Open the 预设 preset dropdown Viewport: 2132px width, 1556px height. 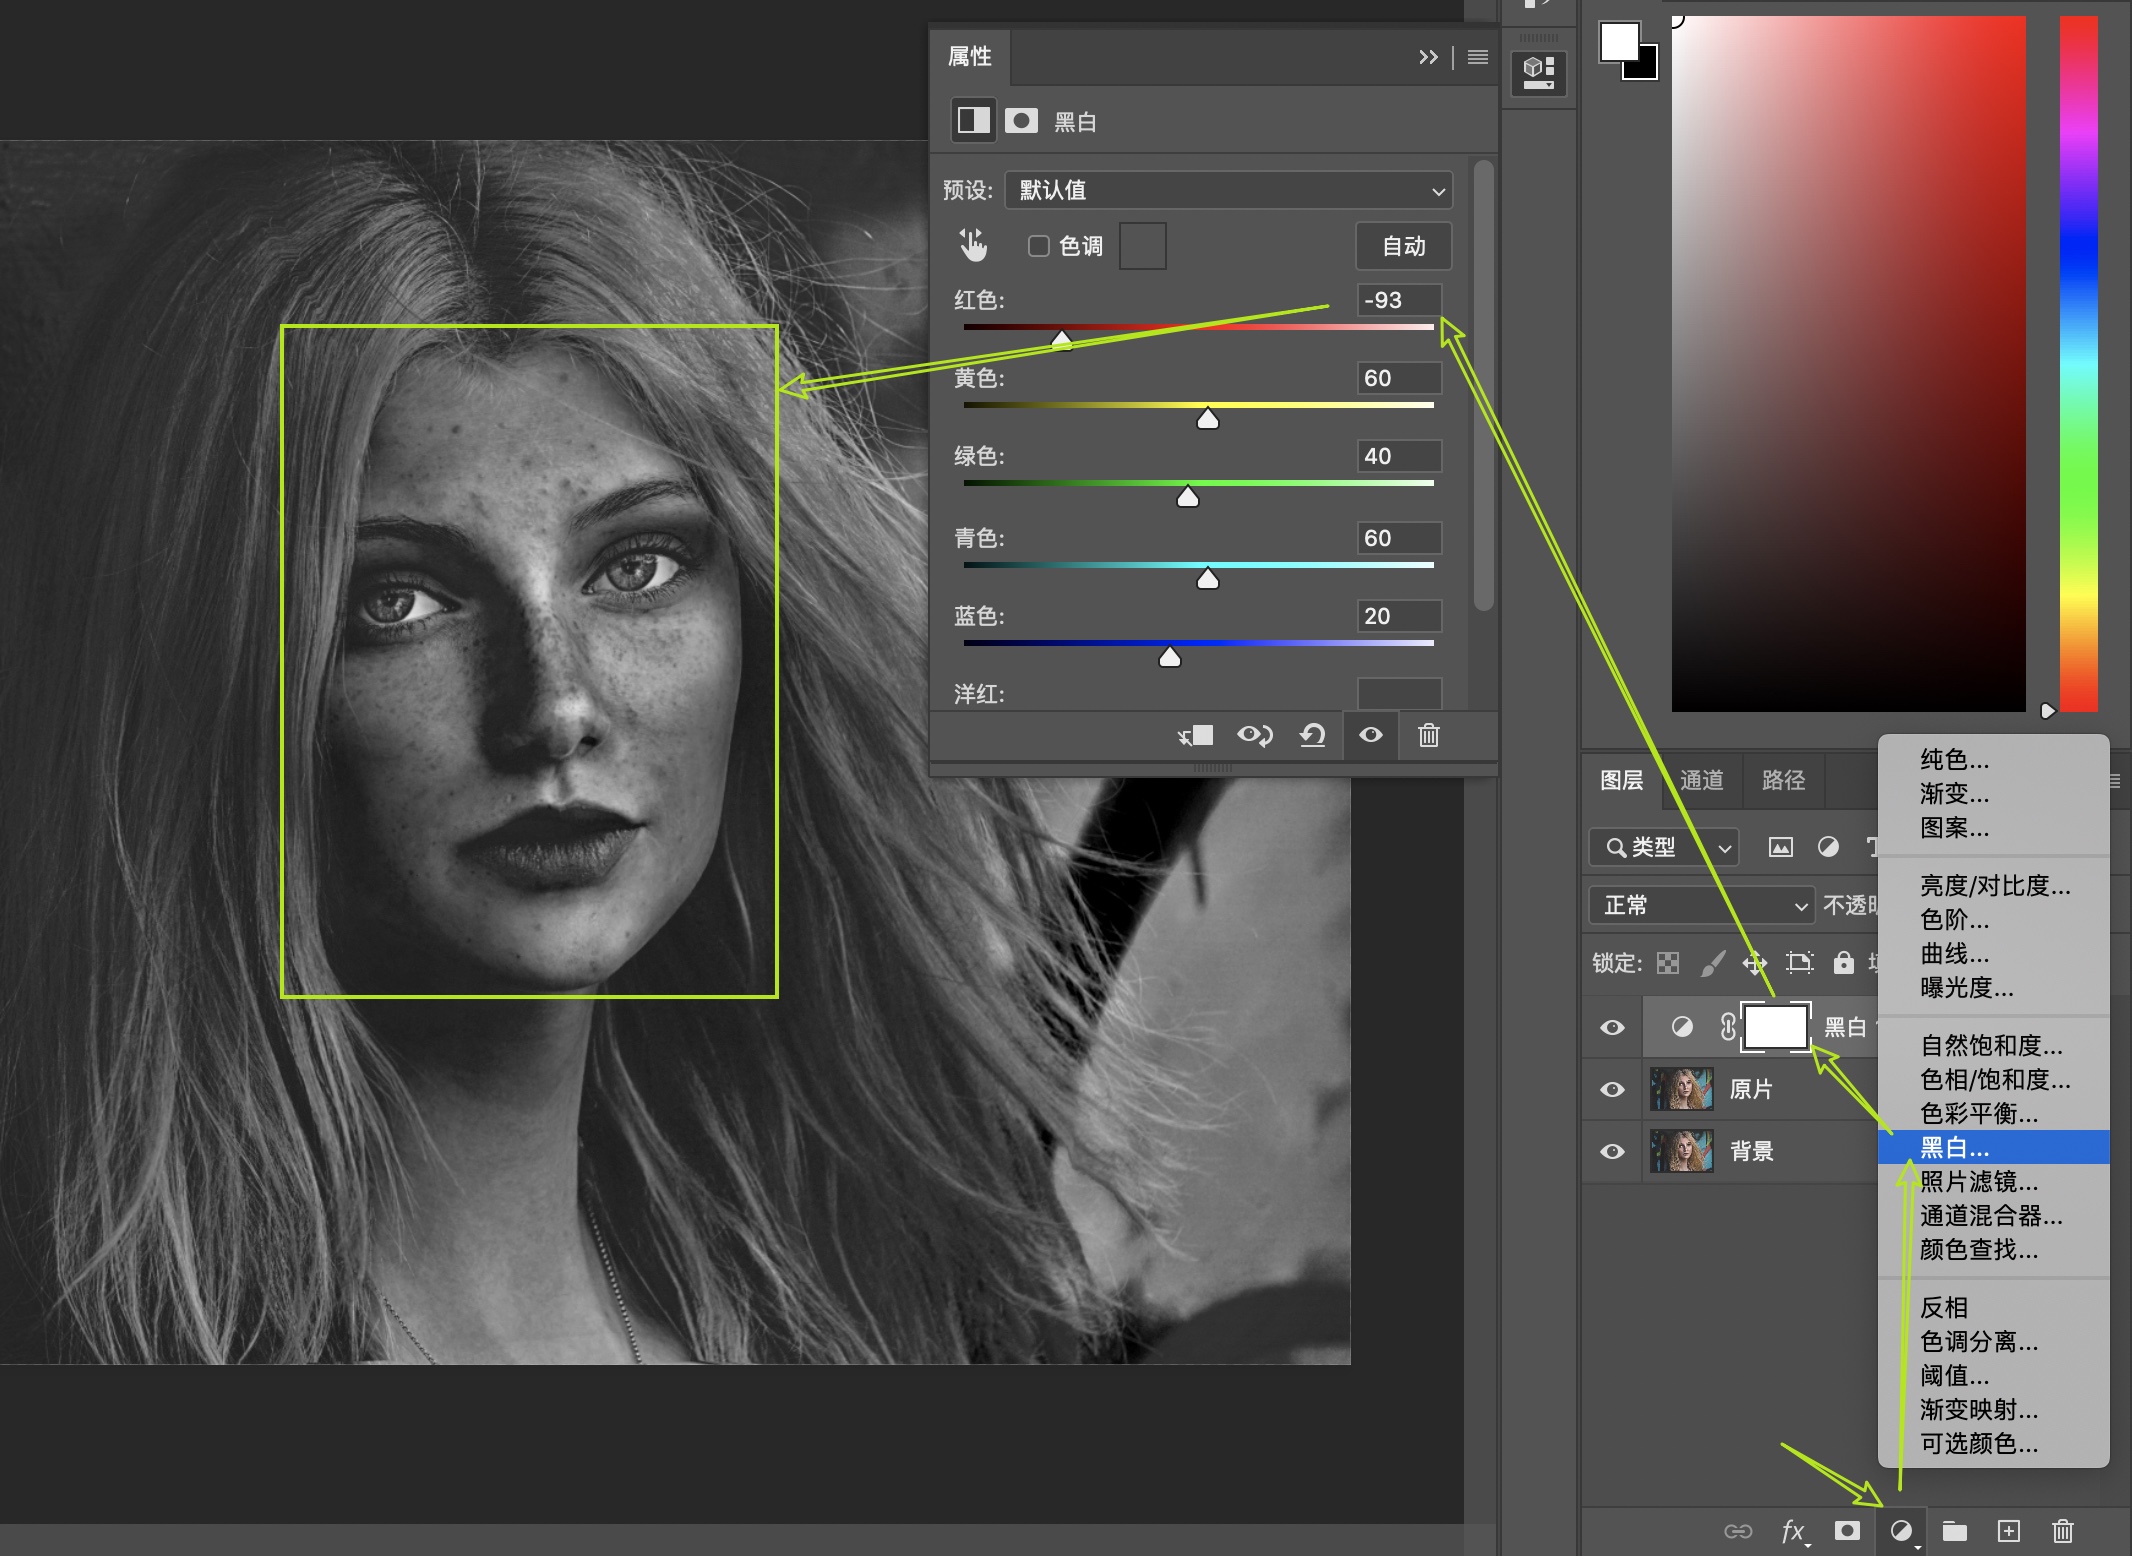coord(1228,190)
